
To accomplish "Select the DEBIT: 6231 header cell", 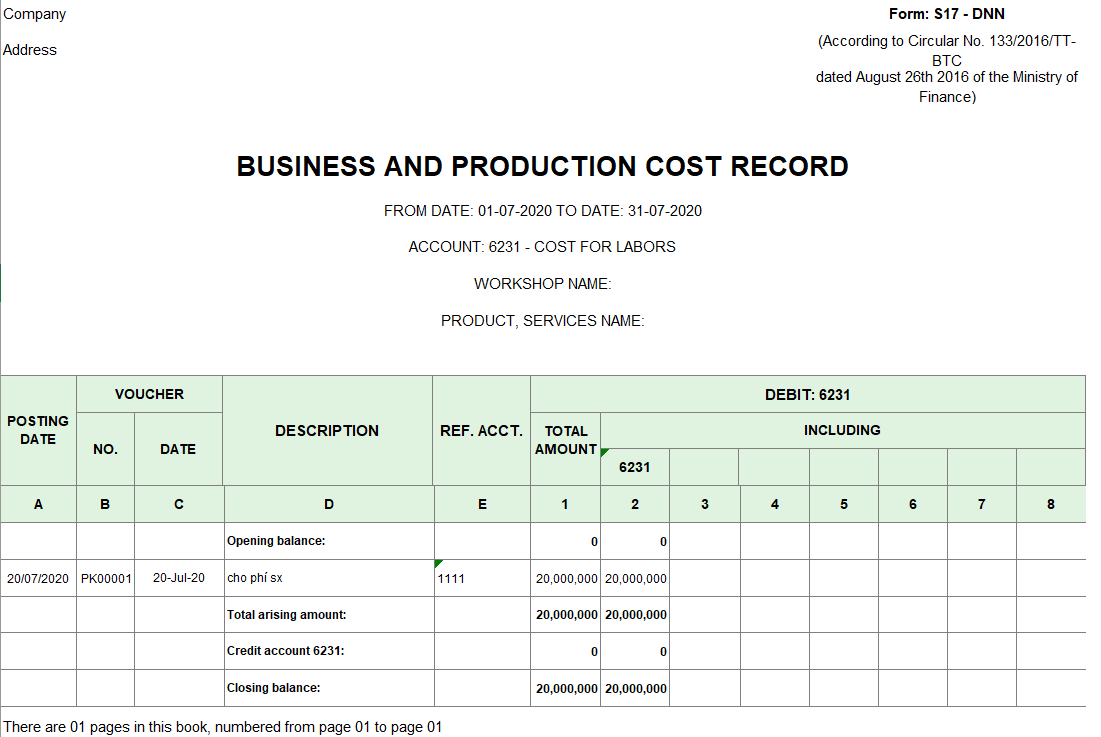I will [807, 394].
